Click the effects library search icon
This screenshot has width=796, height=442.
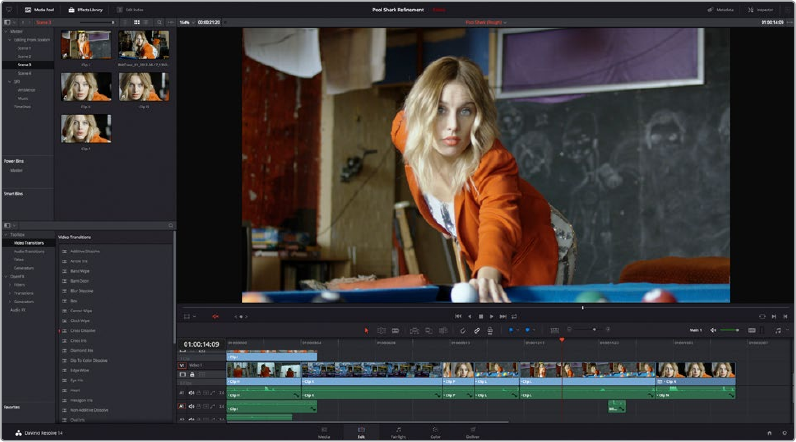tap(171, 225)
